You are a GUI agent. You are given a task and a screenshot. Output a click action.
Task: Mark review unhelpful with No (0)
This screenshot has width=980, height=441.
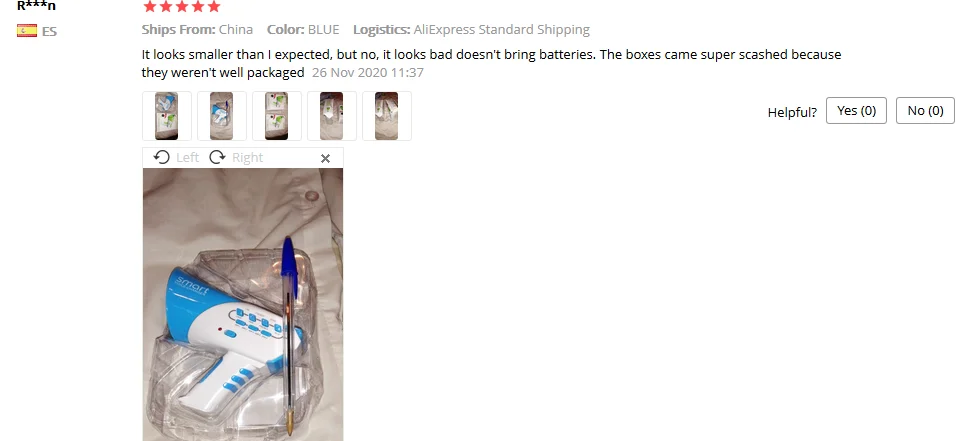coord(925,111)
